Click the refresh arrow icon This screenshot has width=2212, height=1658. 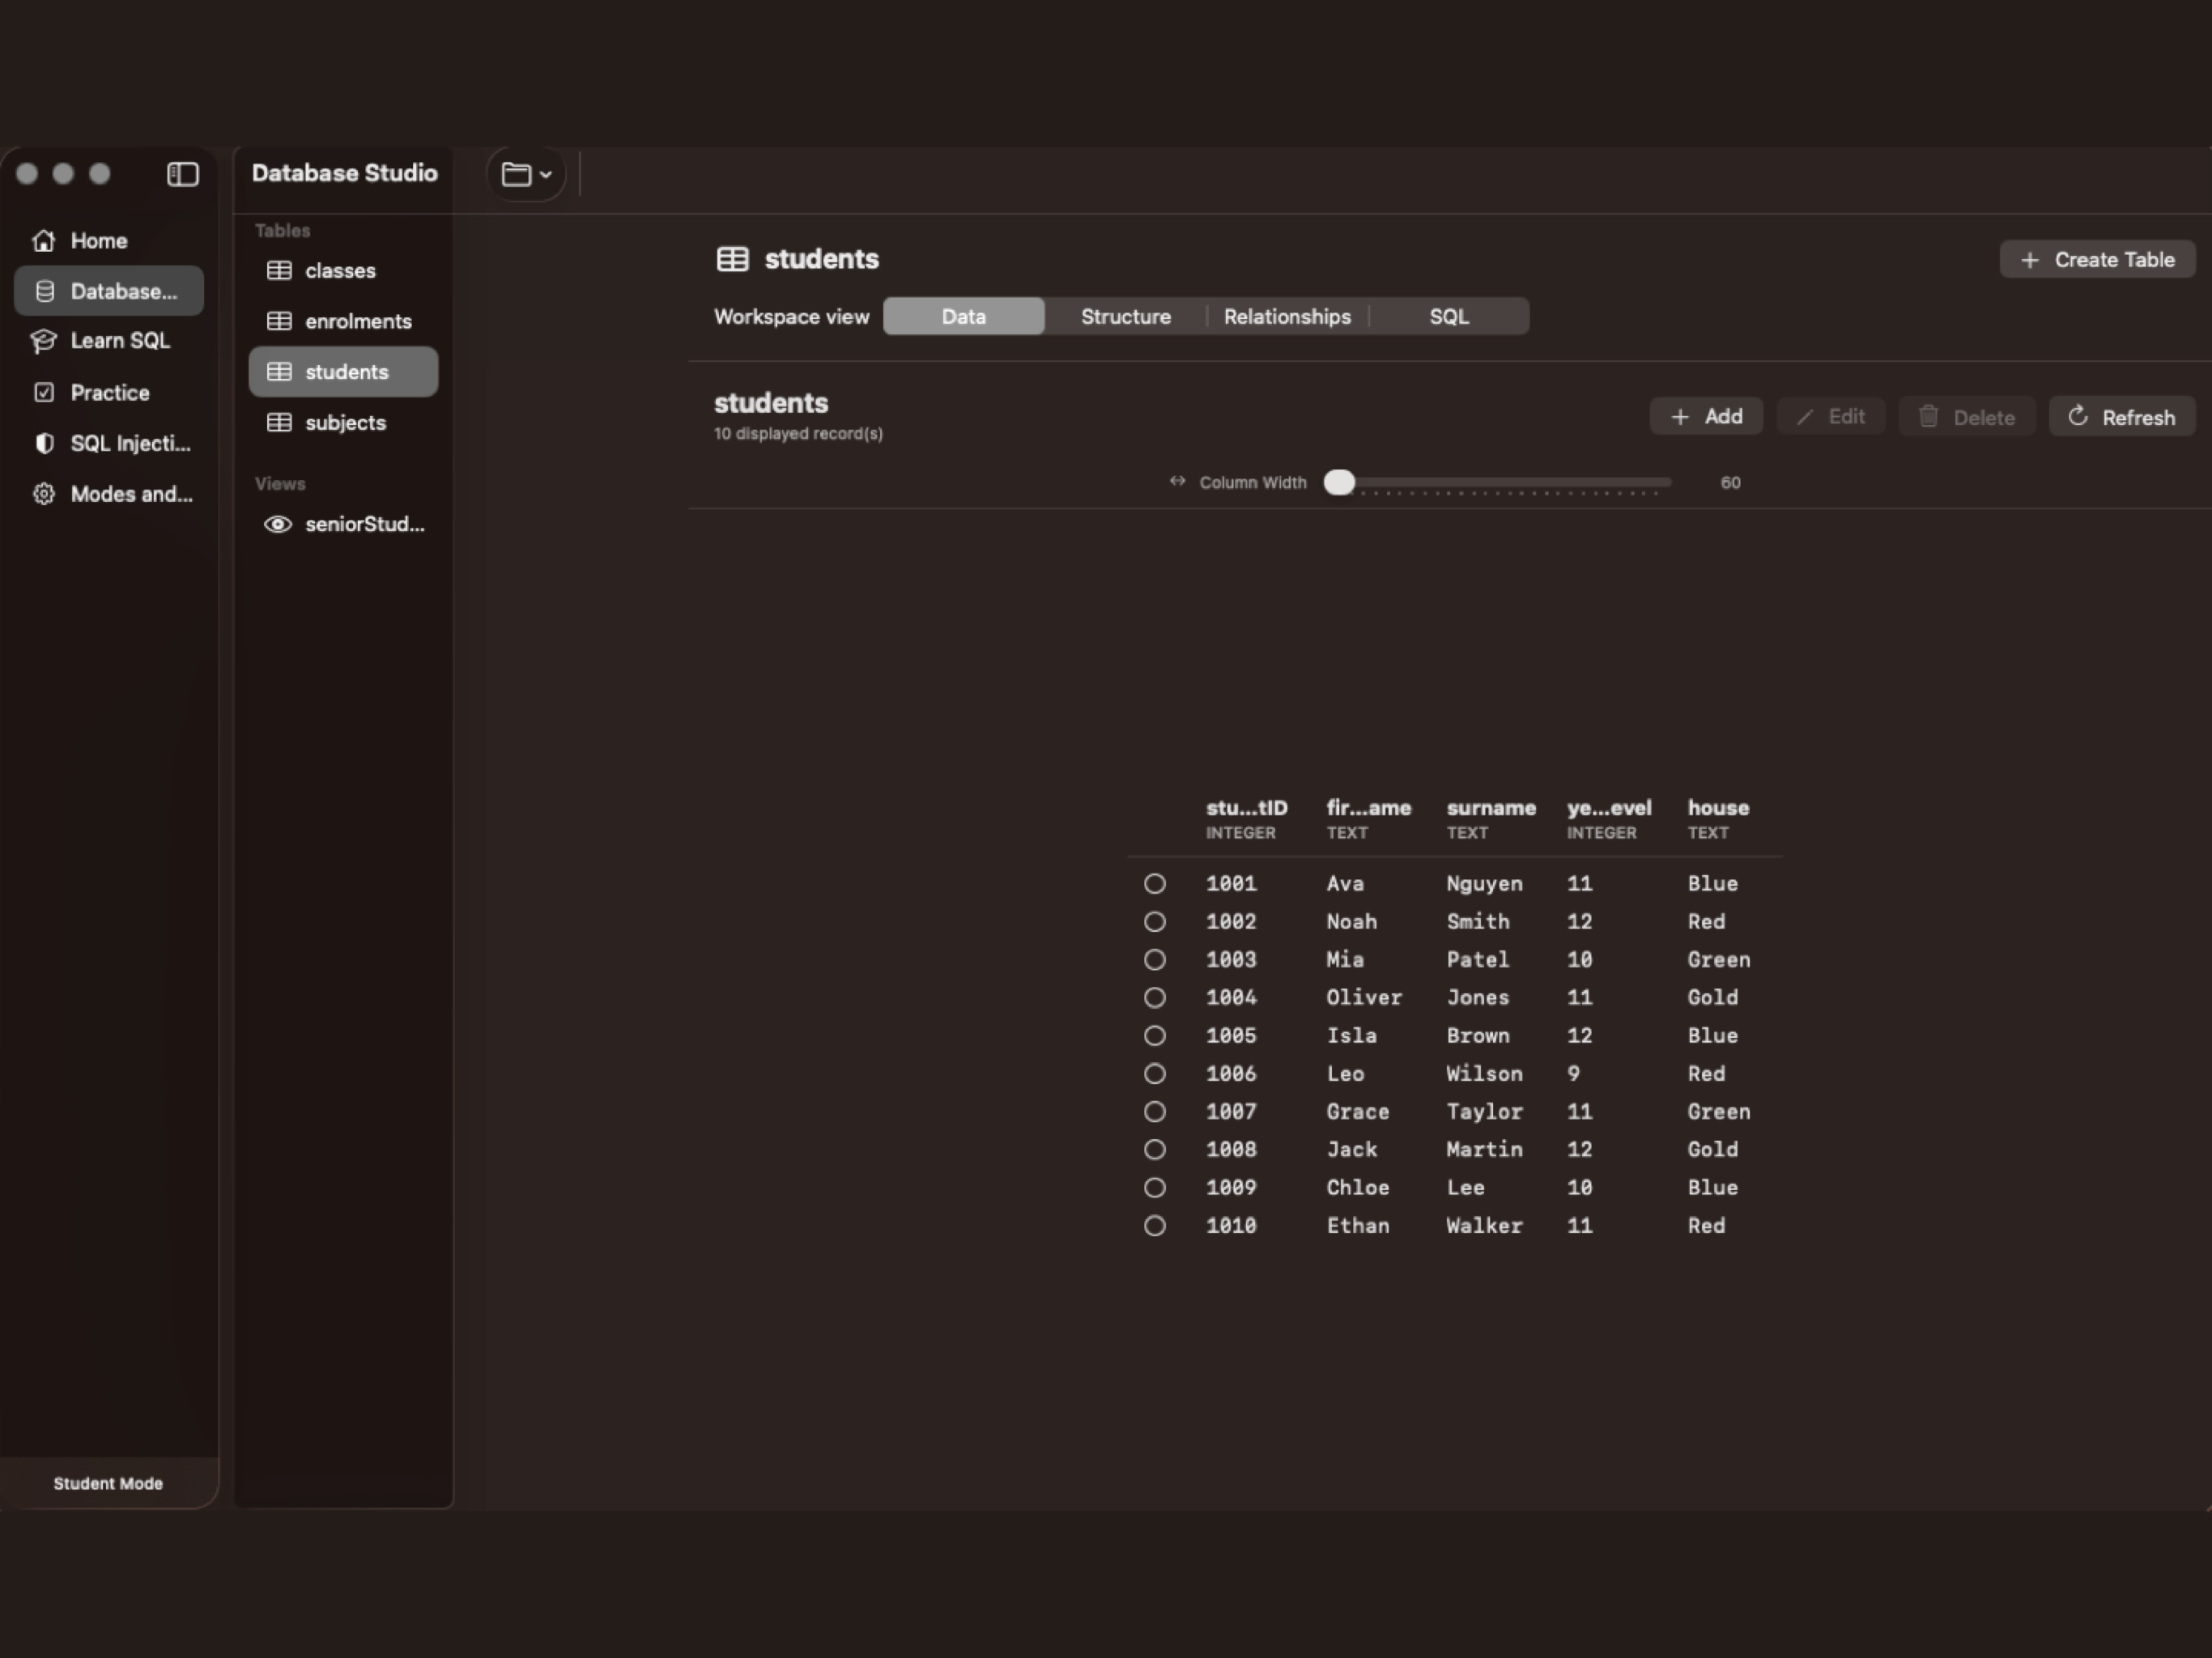point(2077,416)
